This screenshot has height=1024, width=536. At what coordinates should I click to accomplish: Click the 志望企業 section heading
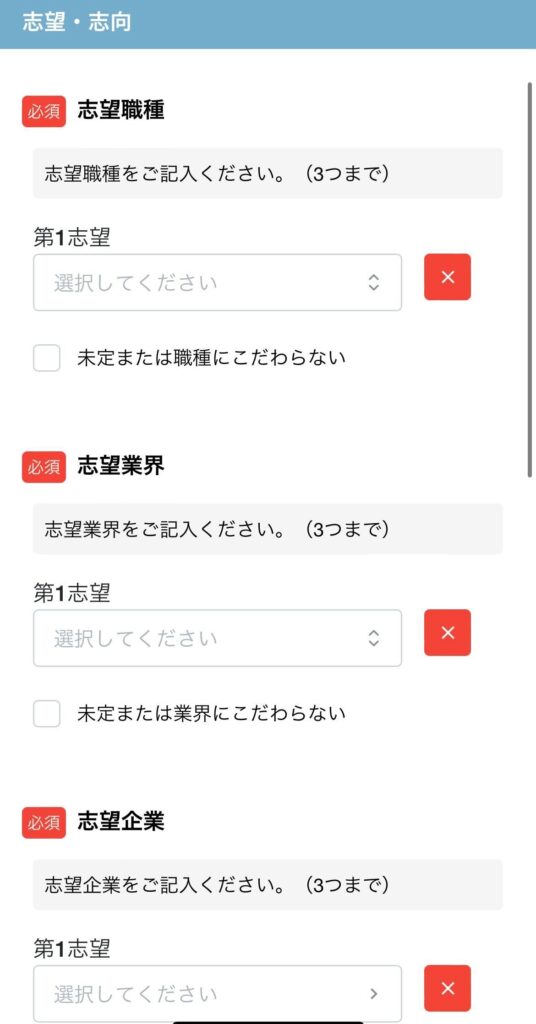(121, 822)
